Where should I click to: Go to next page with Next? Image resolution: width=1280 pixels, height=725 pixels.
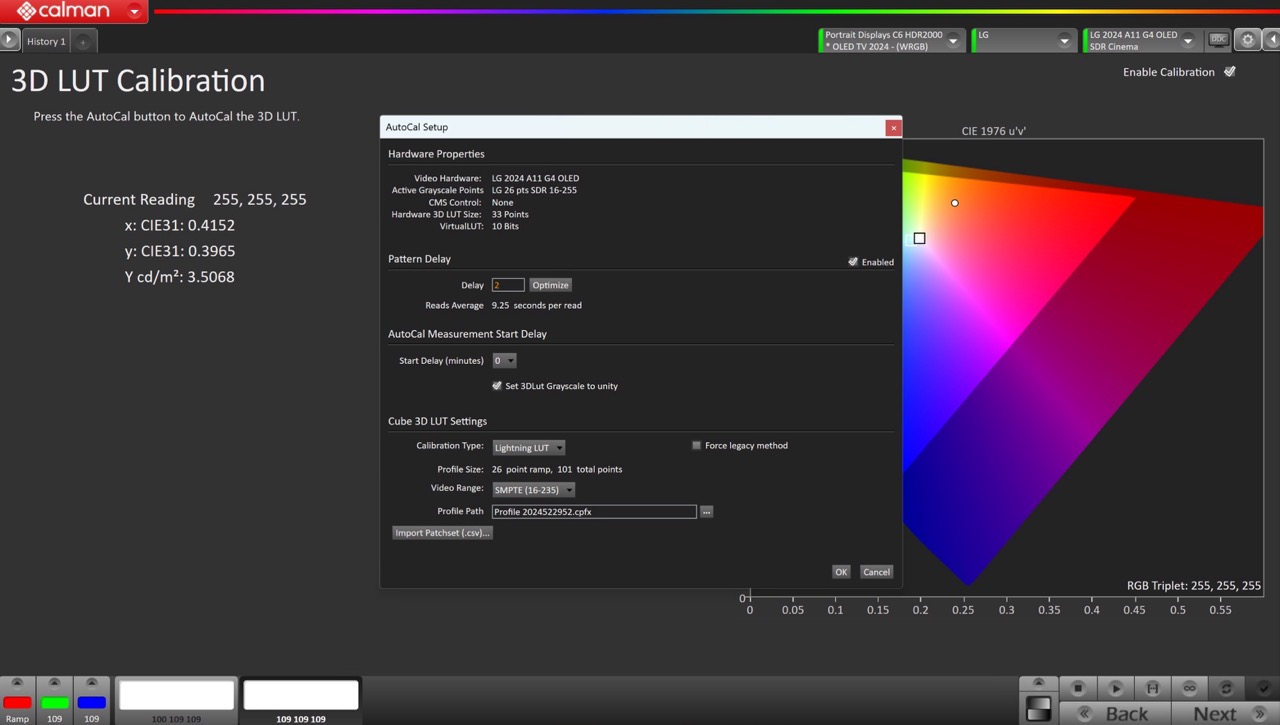coord(1226,713)
